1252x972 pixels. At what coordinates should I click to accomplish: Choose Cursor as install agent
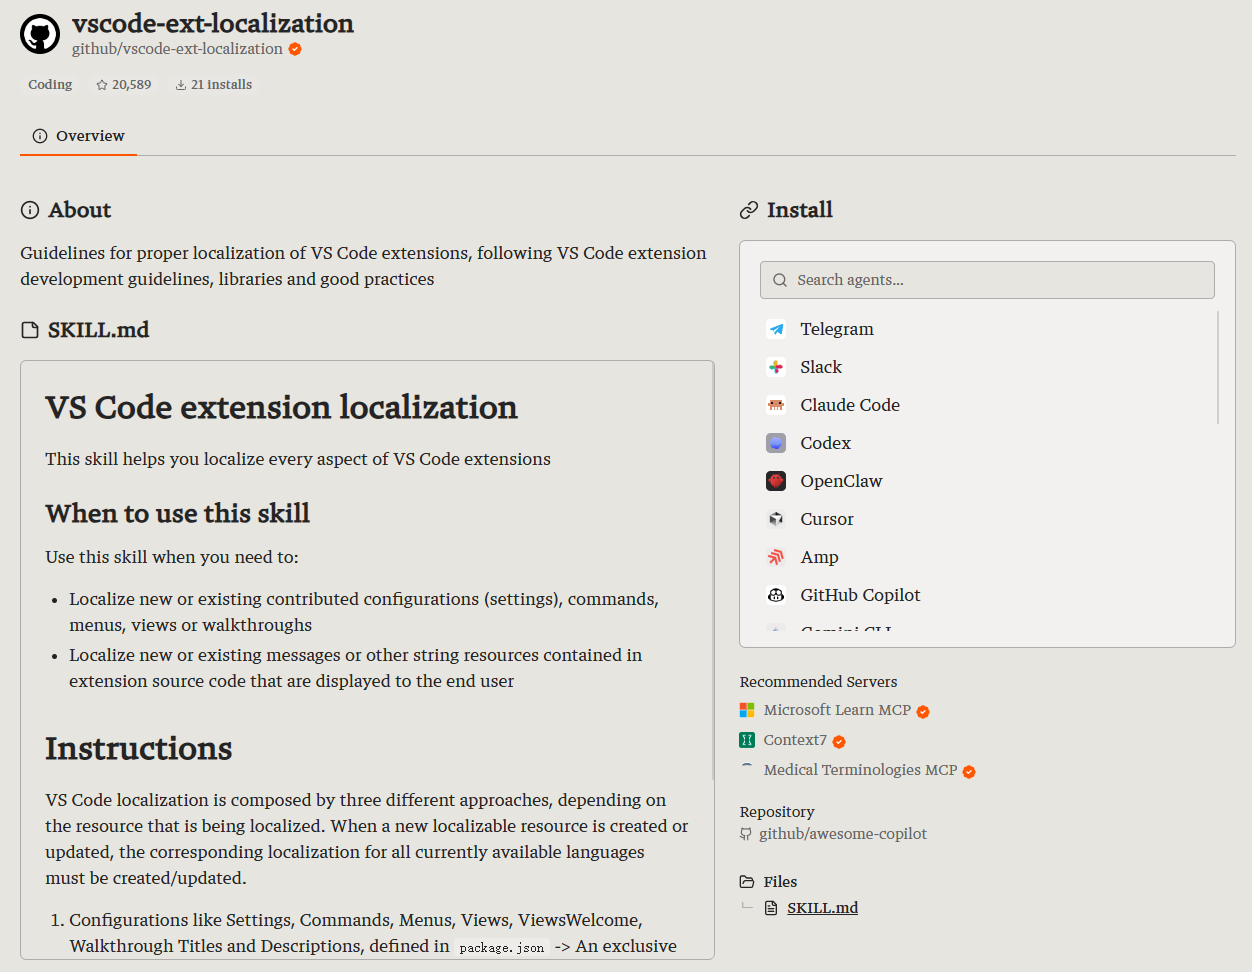[987, 519]
